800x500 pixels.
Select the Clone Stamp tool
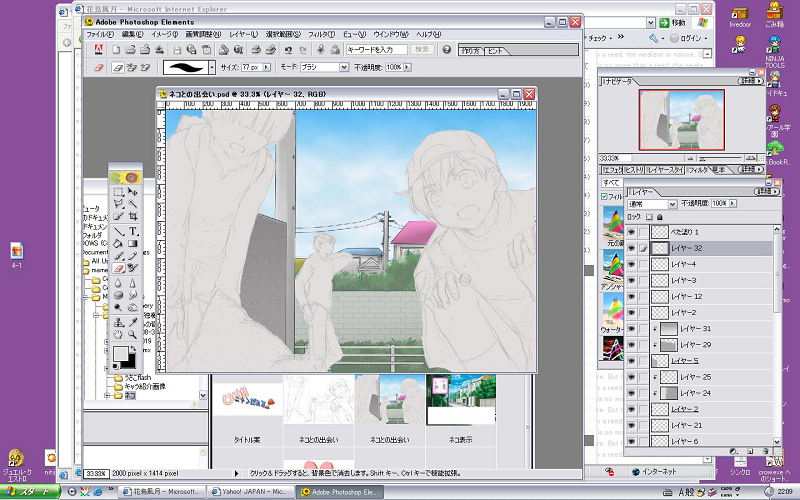click(x=118, y=322)
